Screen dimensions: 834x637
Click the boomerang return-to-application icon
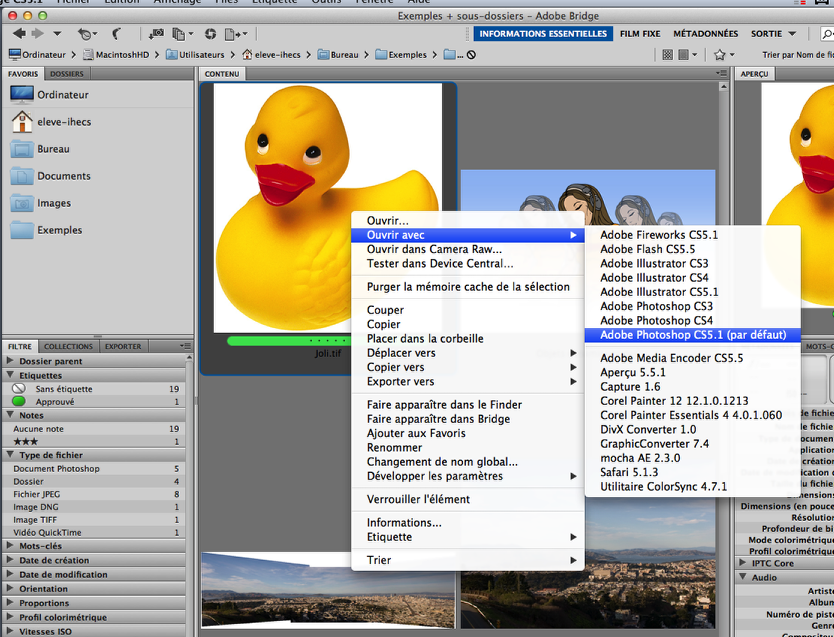click(x=115, y=34)
